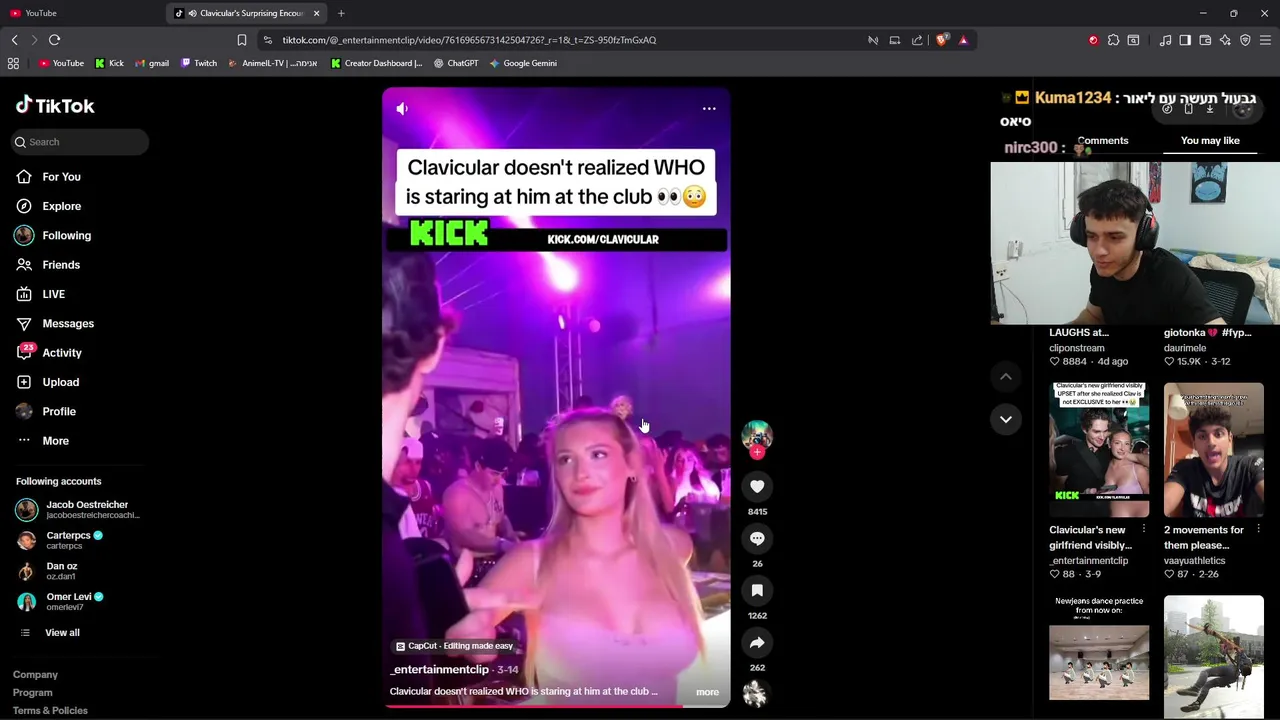Open Brave Shields lion icon
Screen dimensions: 1280x720
[x=942, y=40]
